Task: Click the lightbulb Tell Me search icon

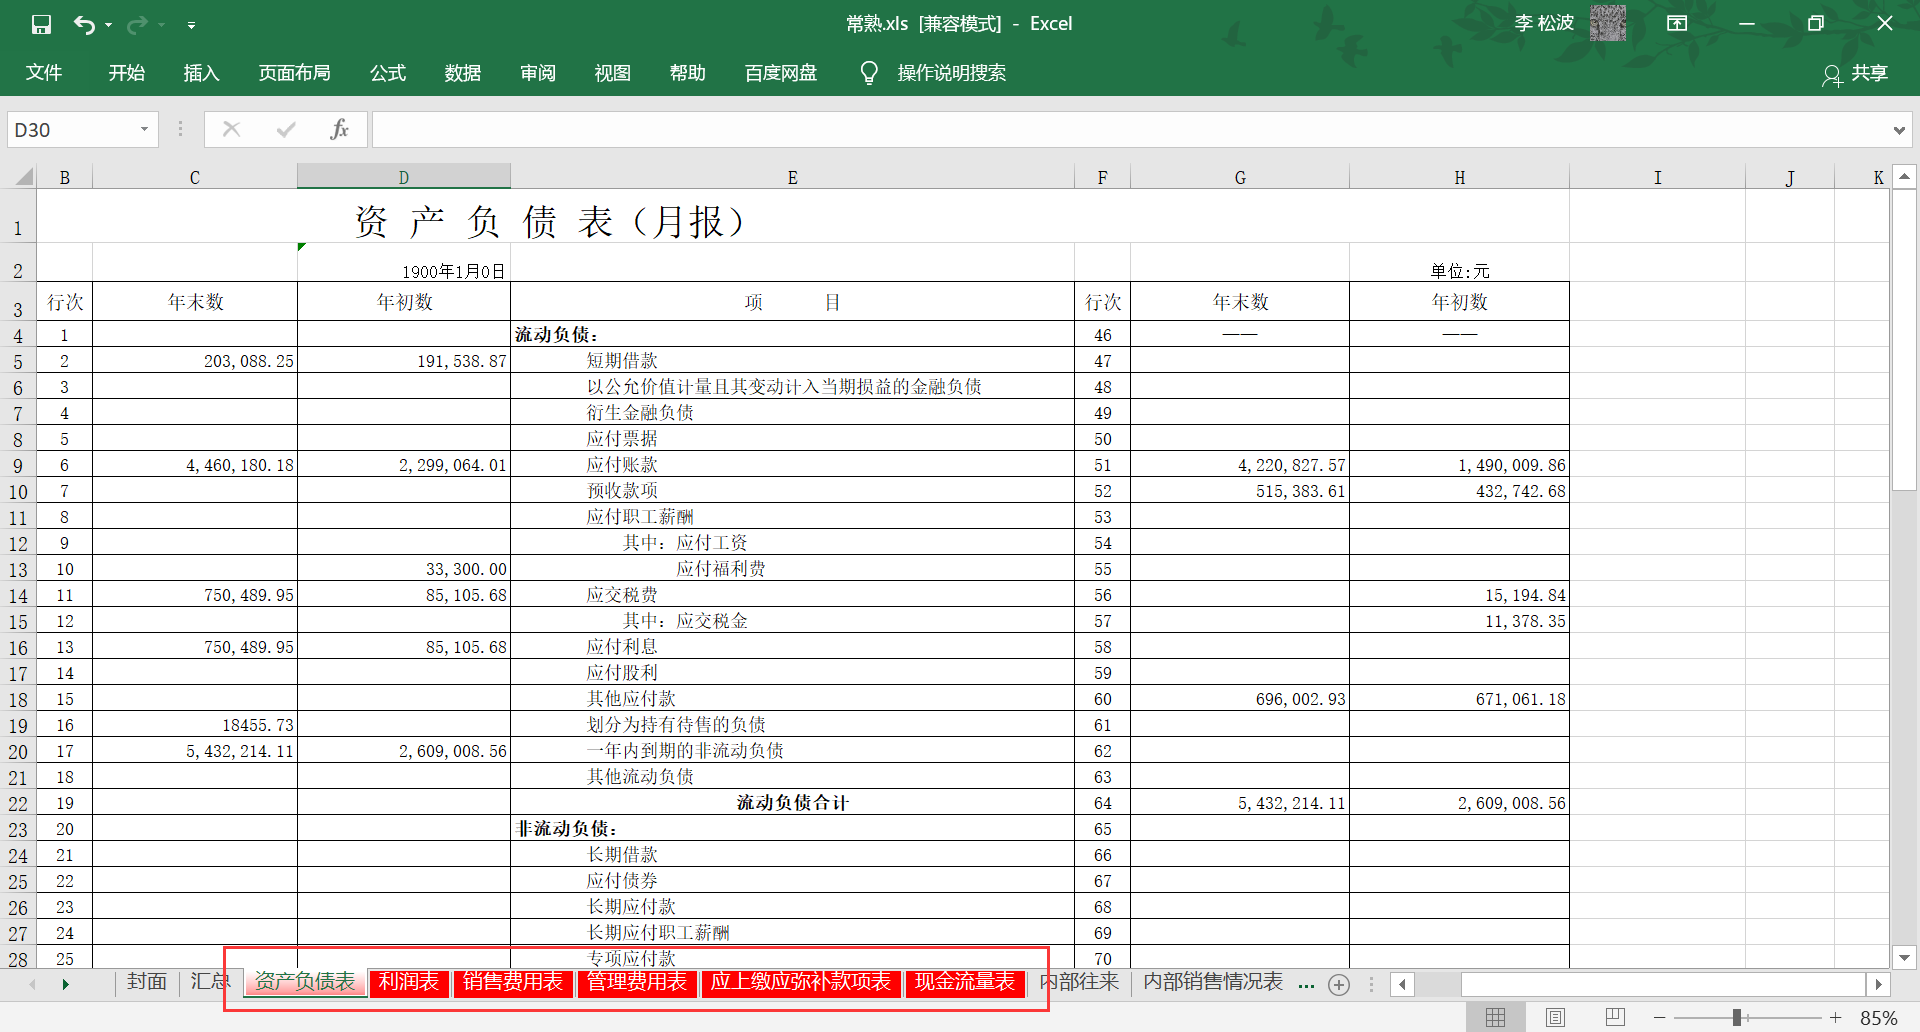Action: (x=869, y=73)
